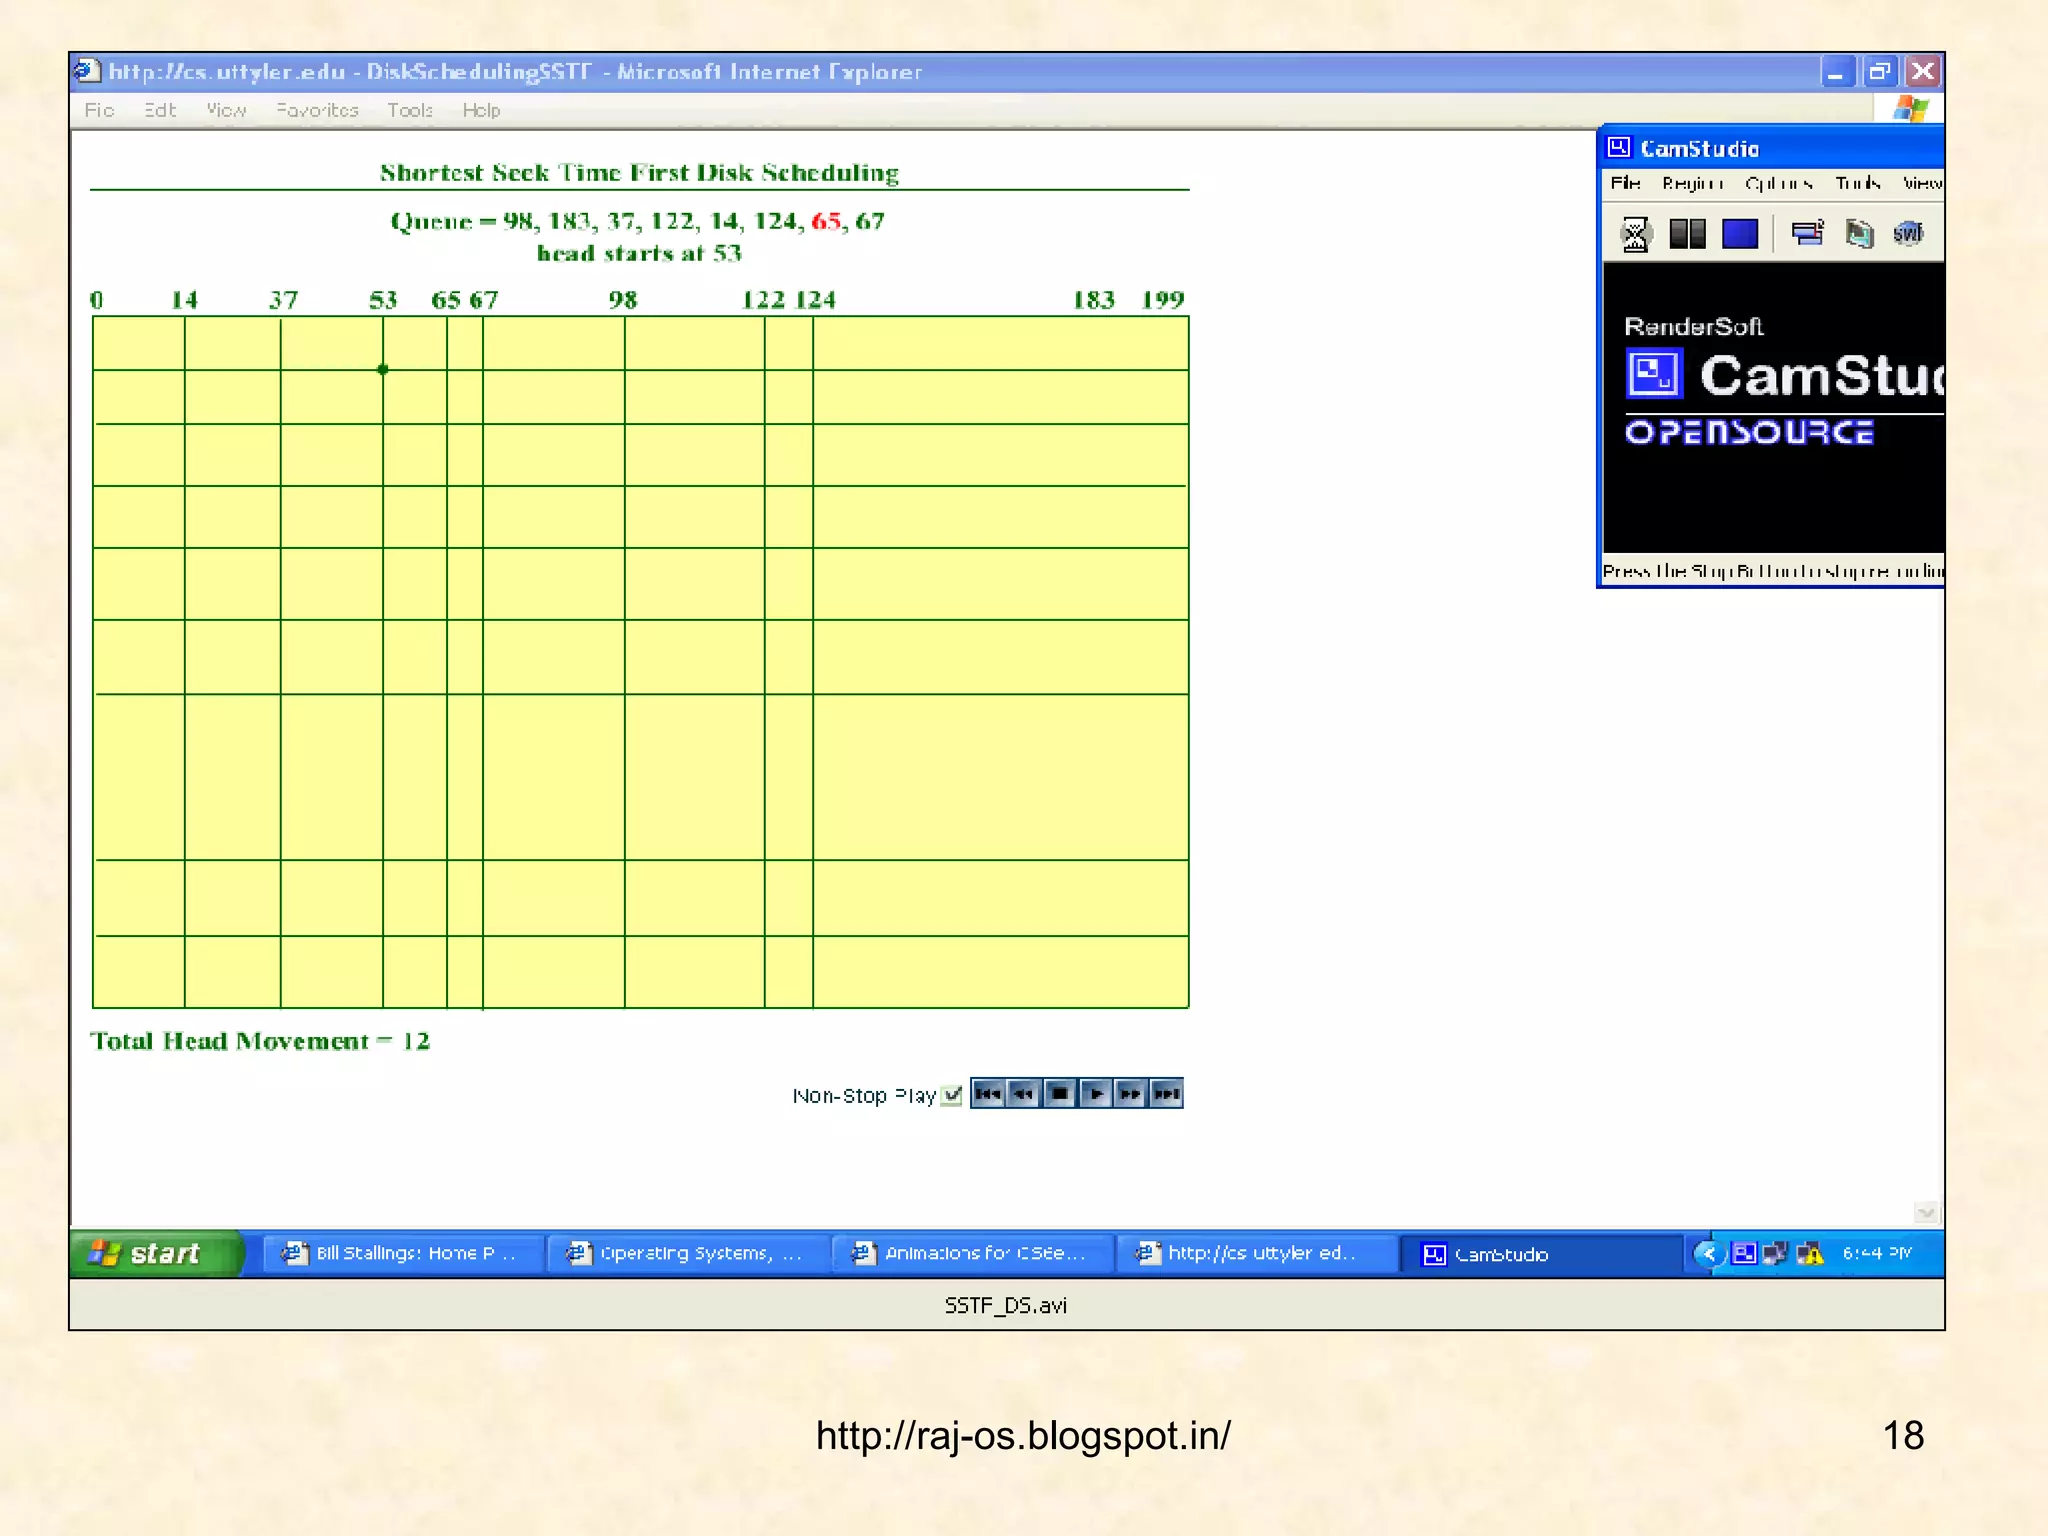Pause recording with CamStudio pause icon
This screenshot has width=2048, height=1536.
1687,234
